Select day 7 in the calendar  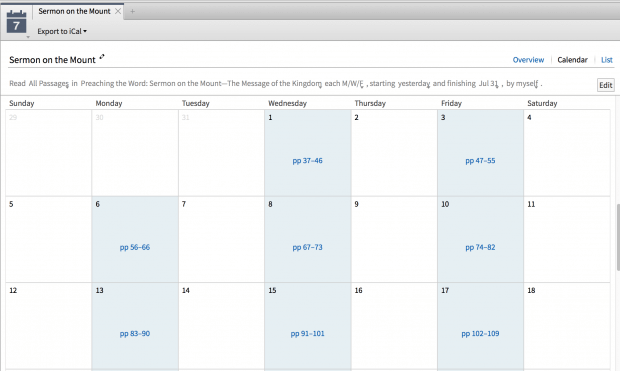pos(221,239)
